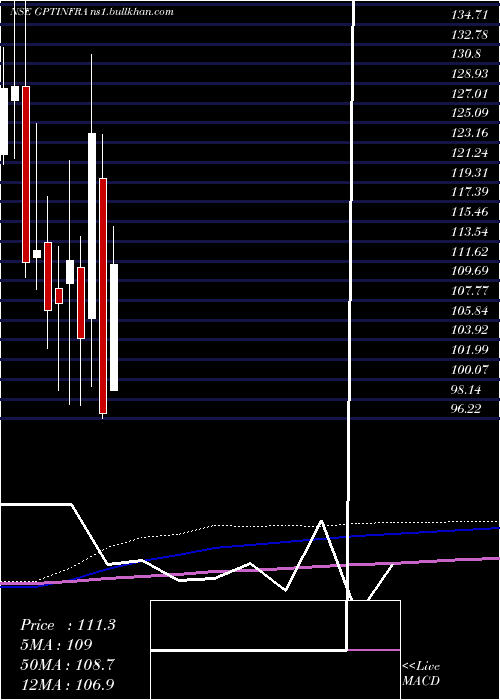Screen dimensions: 500x700
Task: Click the 121.24 price axis label
Action: click(469, 153)
